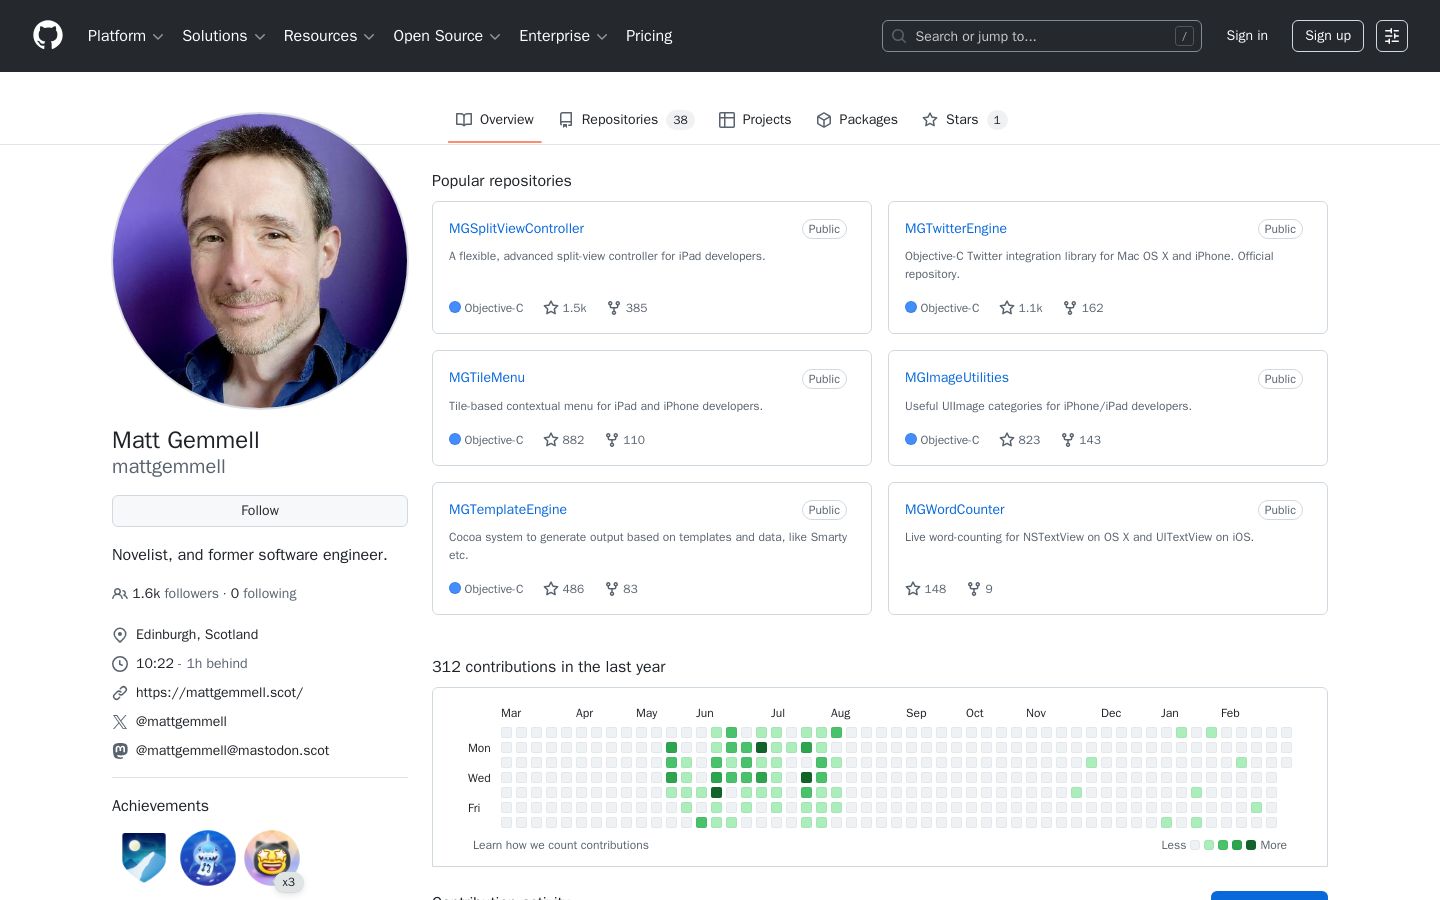The height and width of the screenshot is (900, 1440).
Task: View MGTwitterEngine stargazers
Action: tap(1021, 308)
